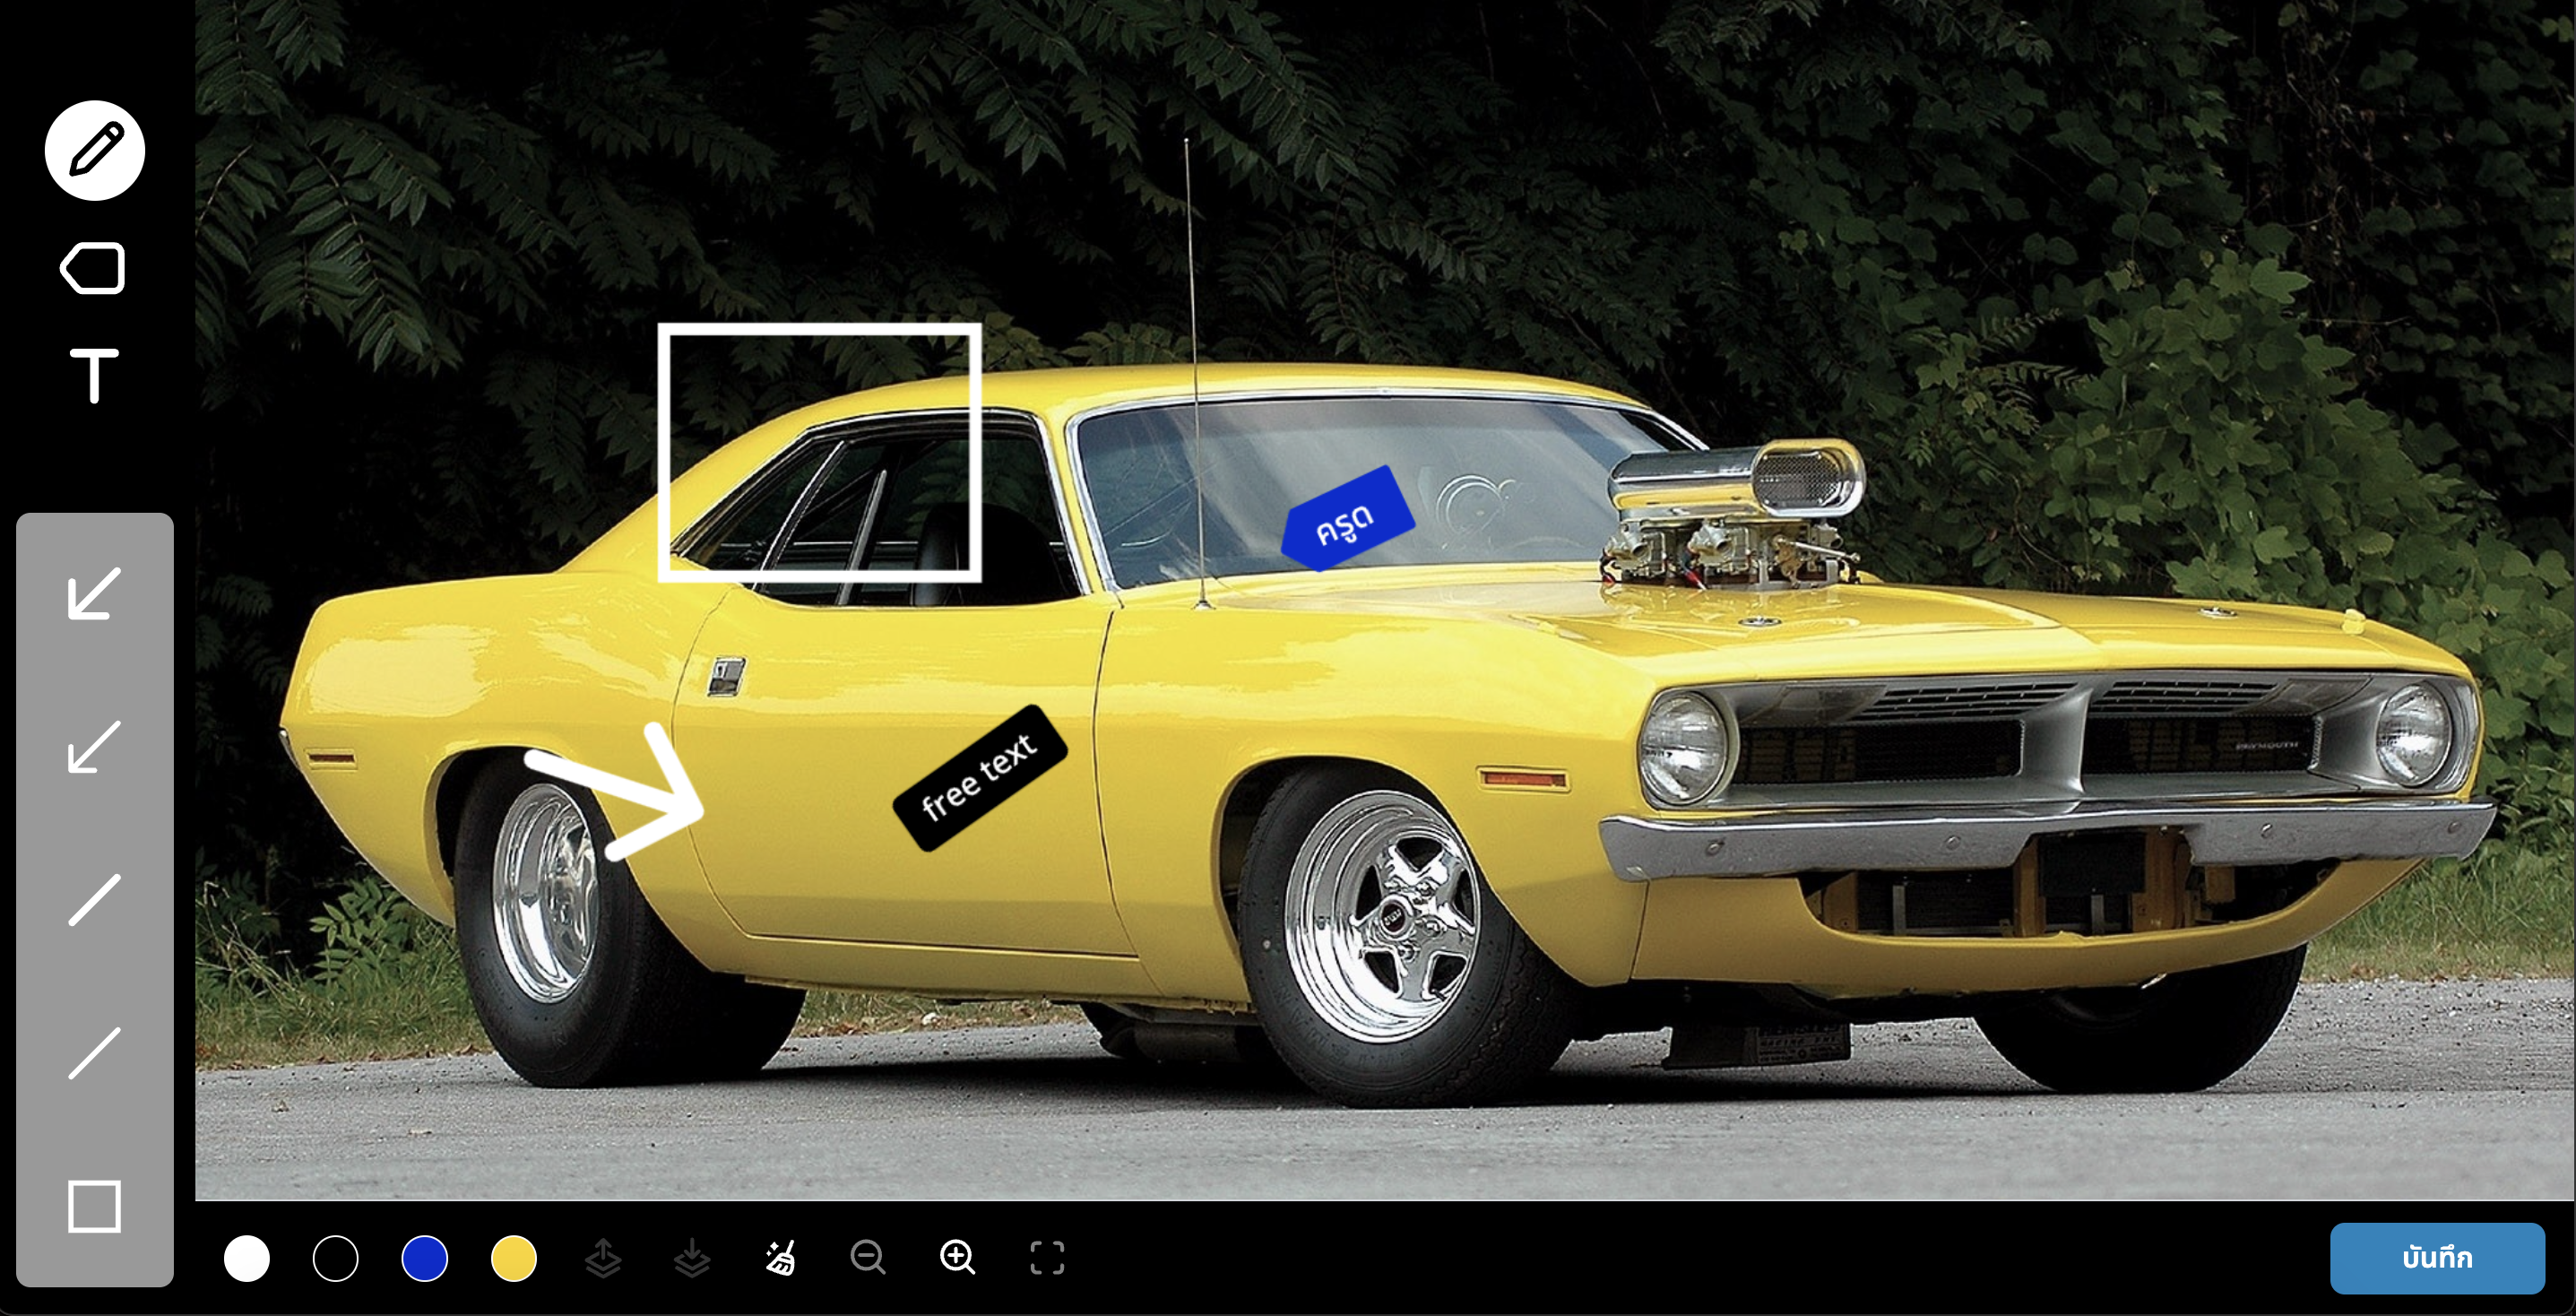Click the blue บันทึก save button

2437,1258
